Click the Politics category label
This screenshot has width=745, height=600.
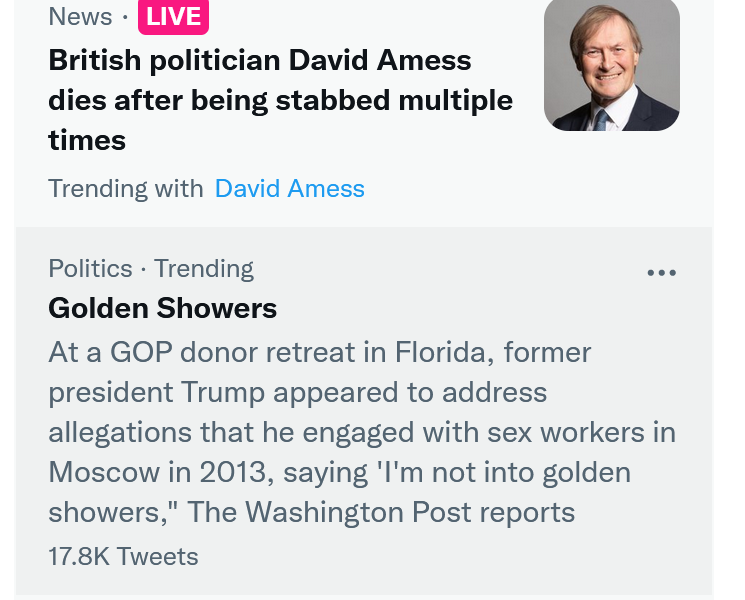coord(90,268)
